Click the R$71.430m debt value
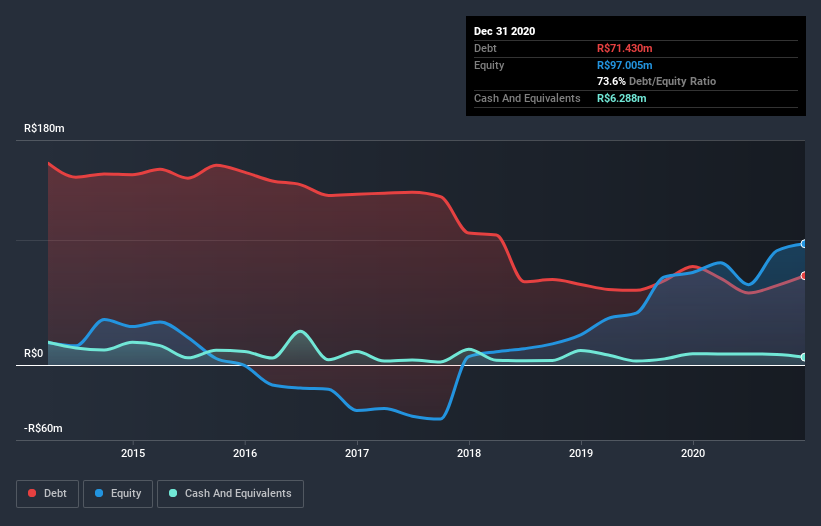The width and height of the screenshot is (821, 526). pyautogui.click(x=625, y=48)
